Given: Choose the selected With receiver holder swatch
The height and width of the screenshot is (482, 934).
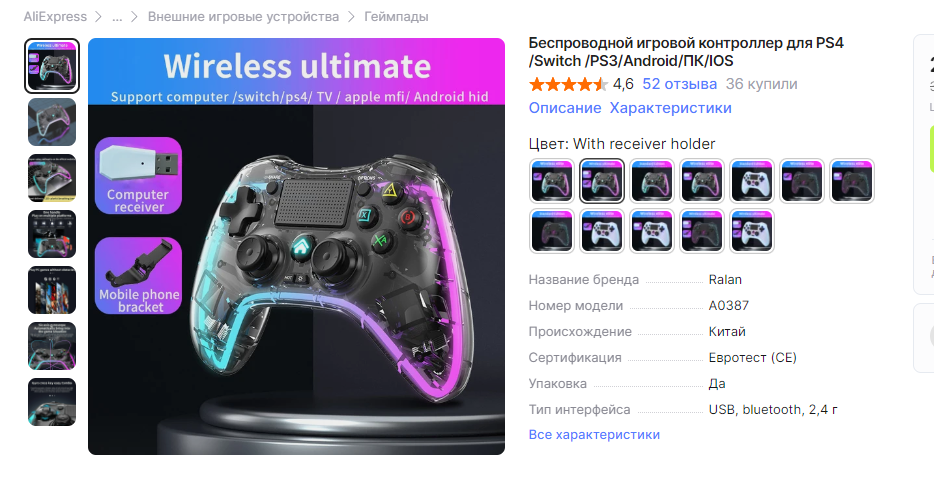Looking at the screenshot, I should pos(602,181).
